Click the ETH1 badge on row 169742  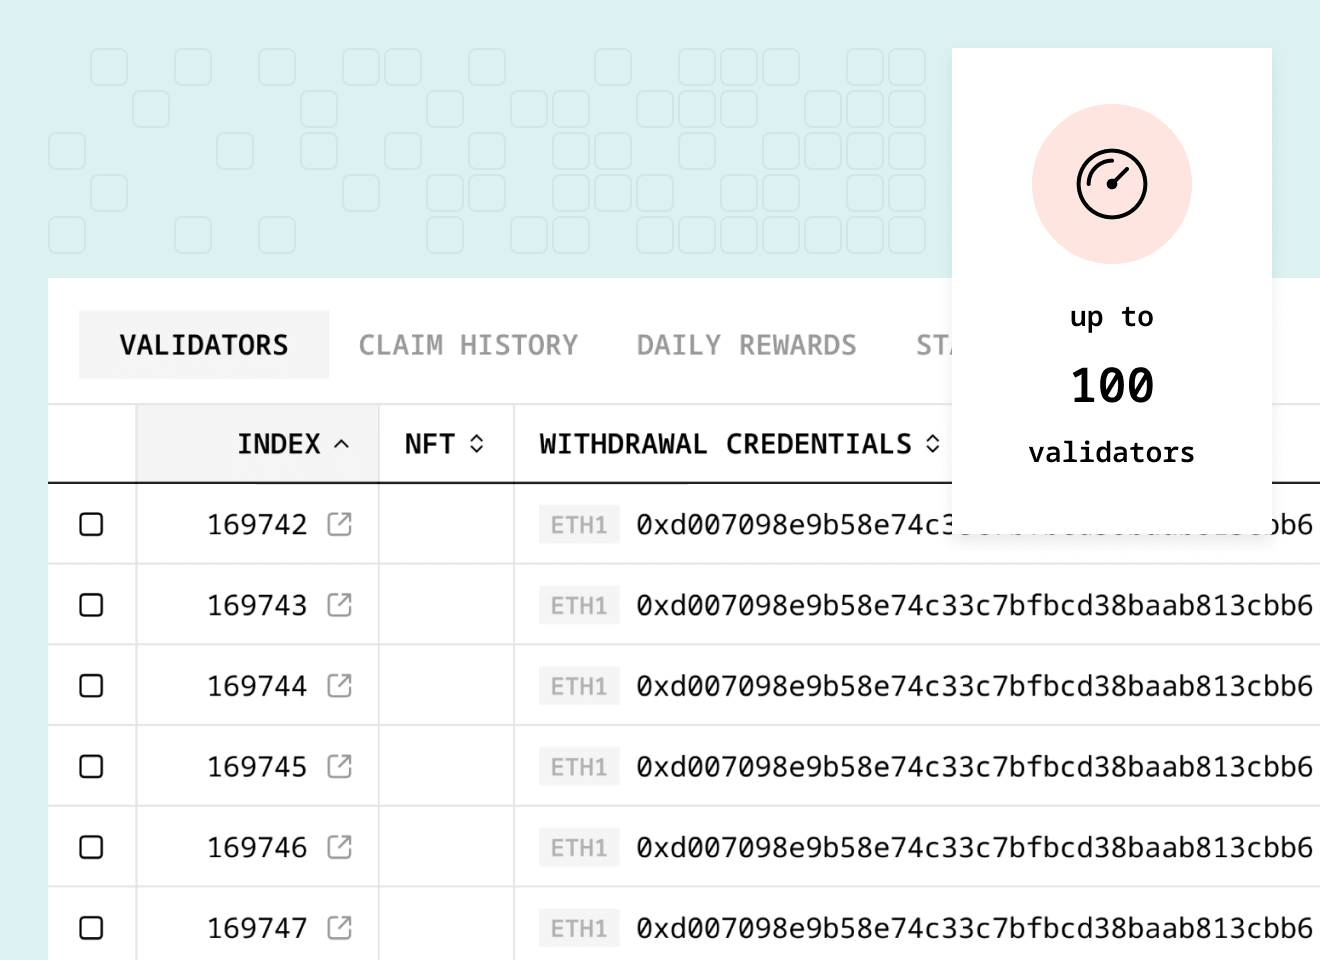coord(579,524)
